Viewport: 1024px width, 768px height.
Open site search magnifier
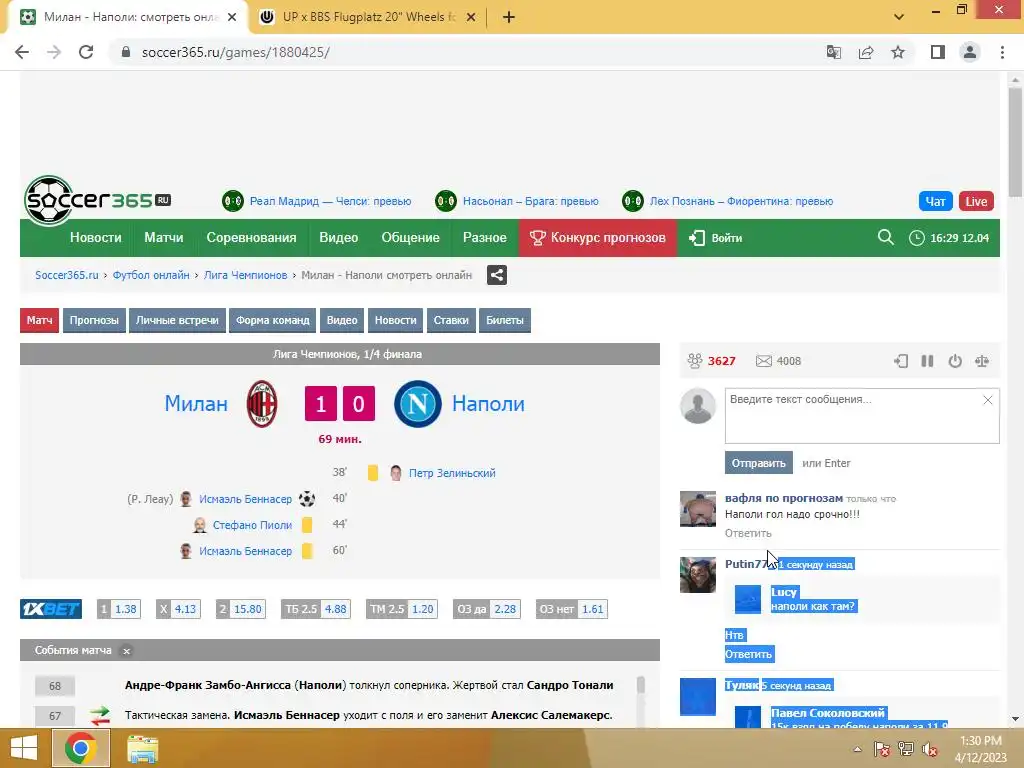pos(886,237)
